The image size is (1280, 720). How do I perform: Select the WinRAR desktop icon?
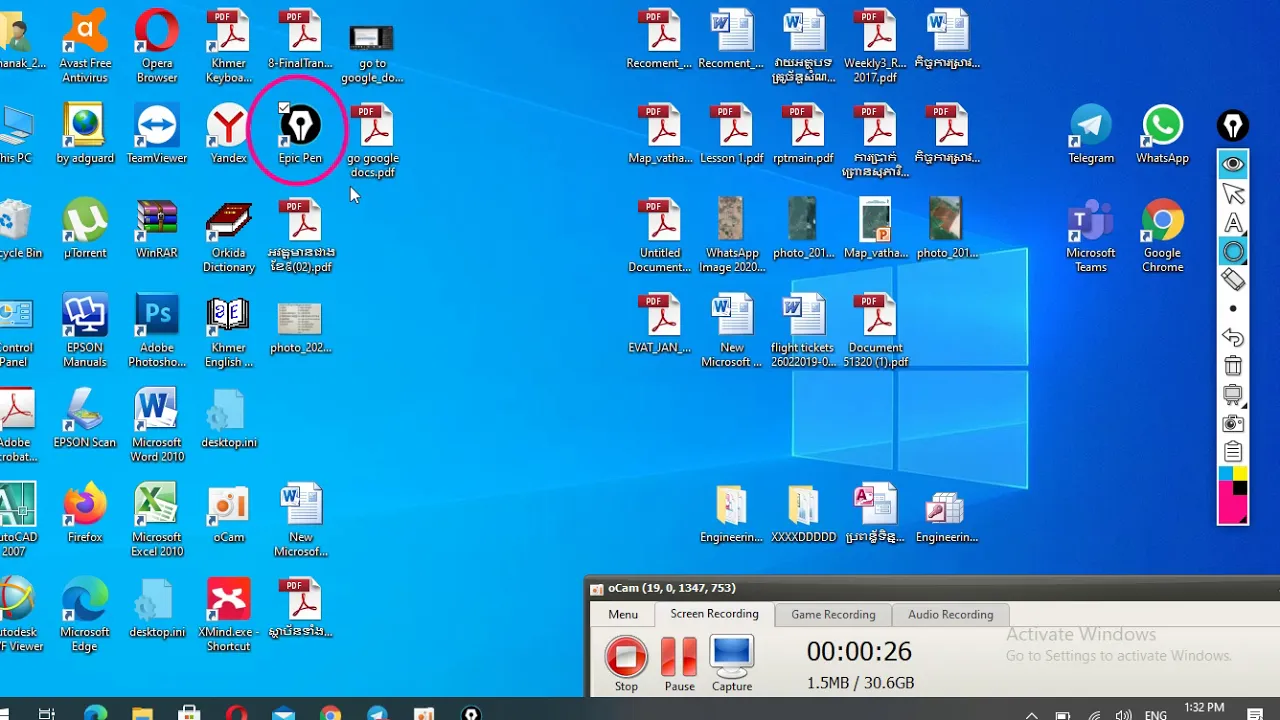(x=157, y=230)
